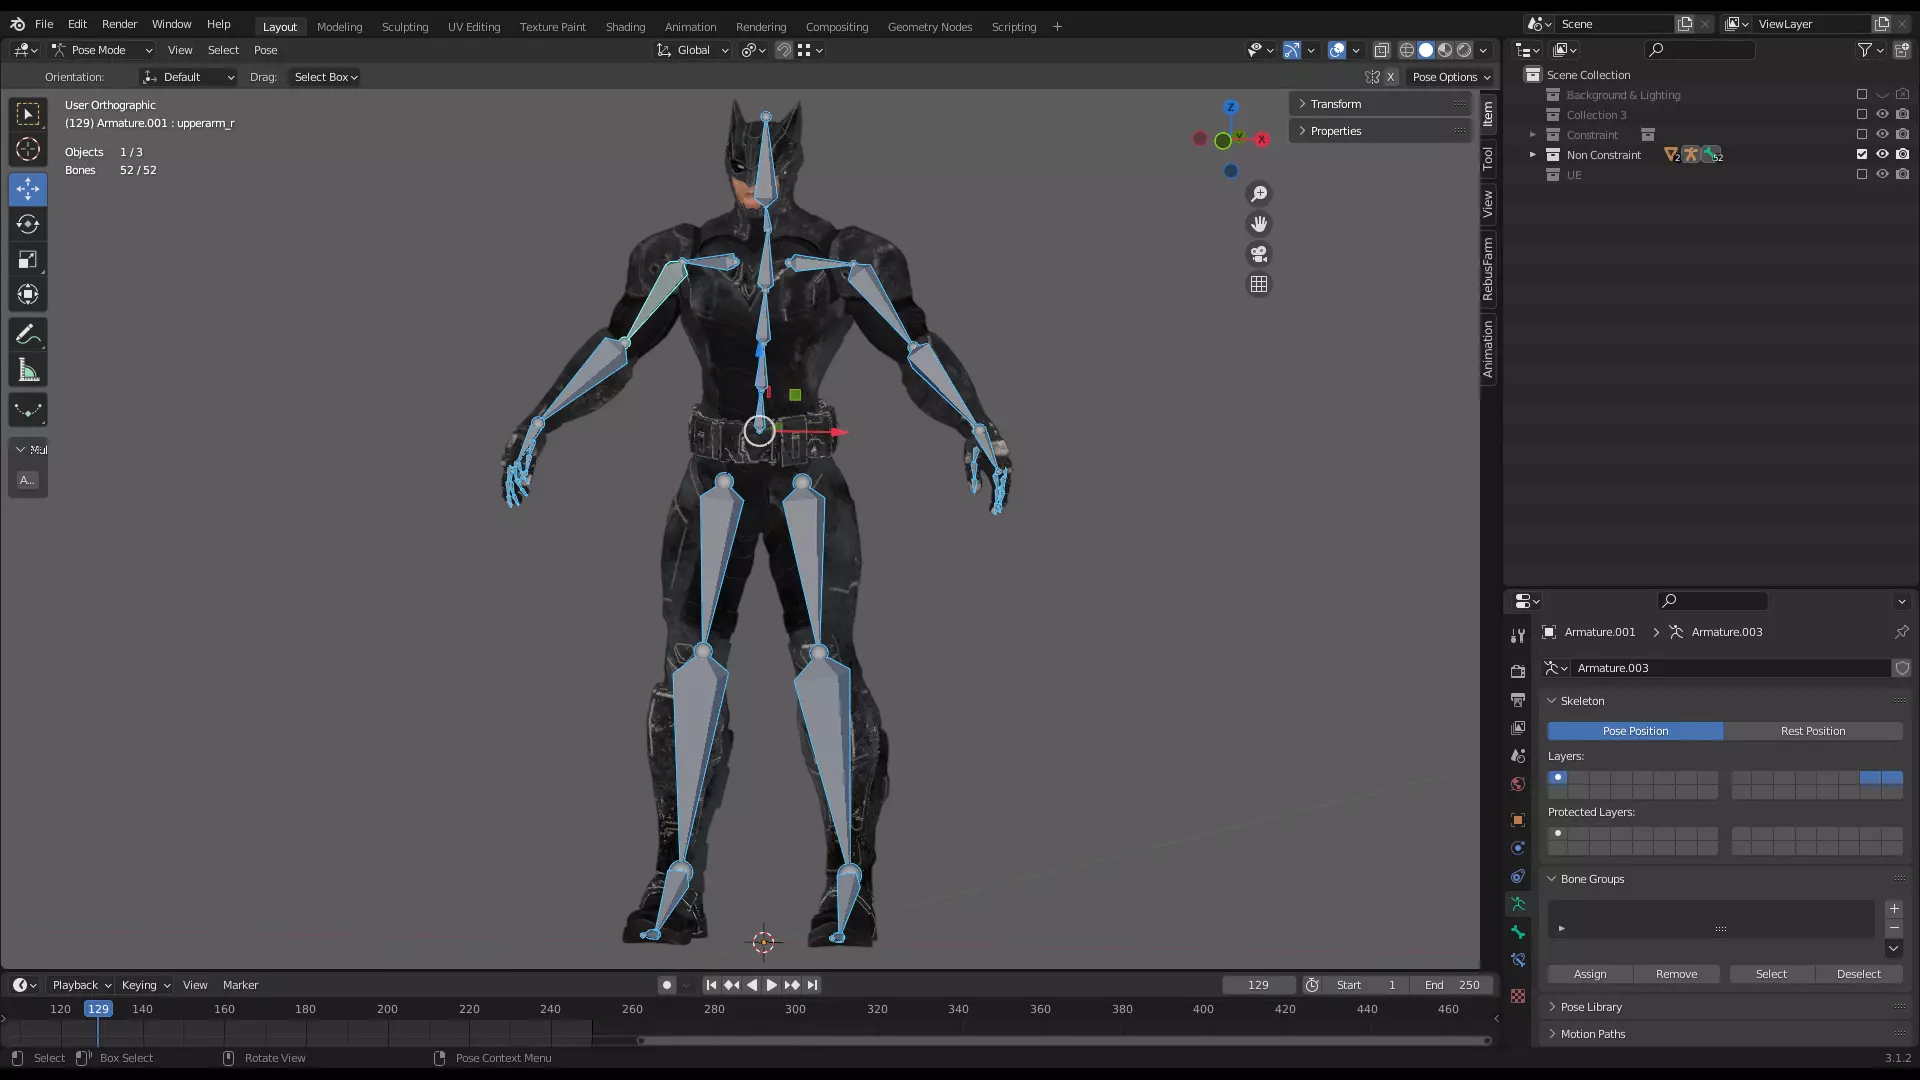Screen dimensions: 1920x1080
Task: Open Global transform orientation dropdown
Action: coord(693,50)
